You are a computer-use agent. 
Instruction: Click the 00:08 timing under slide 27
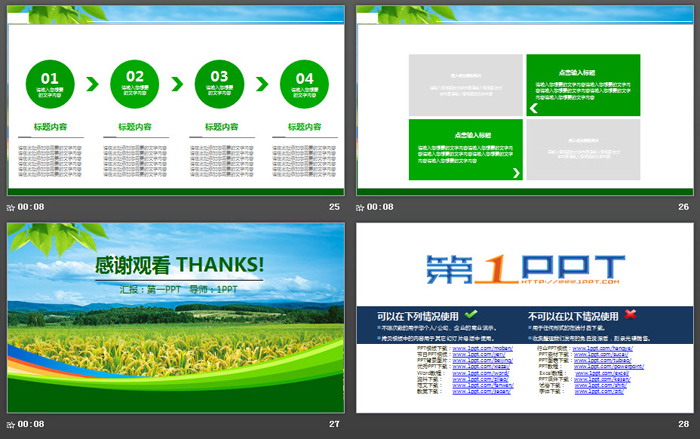click(32, 424)
